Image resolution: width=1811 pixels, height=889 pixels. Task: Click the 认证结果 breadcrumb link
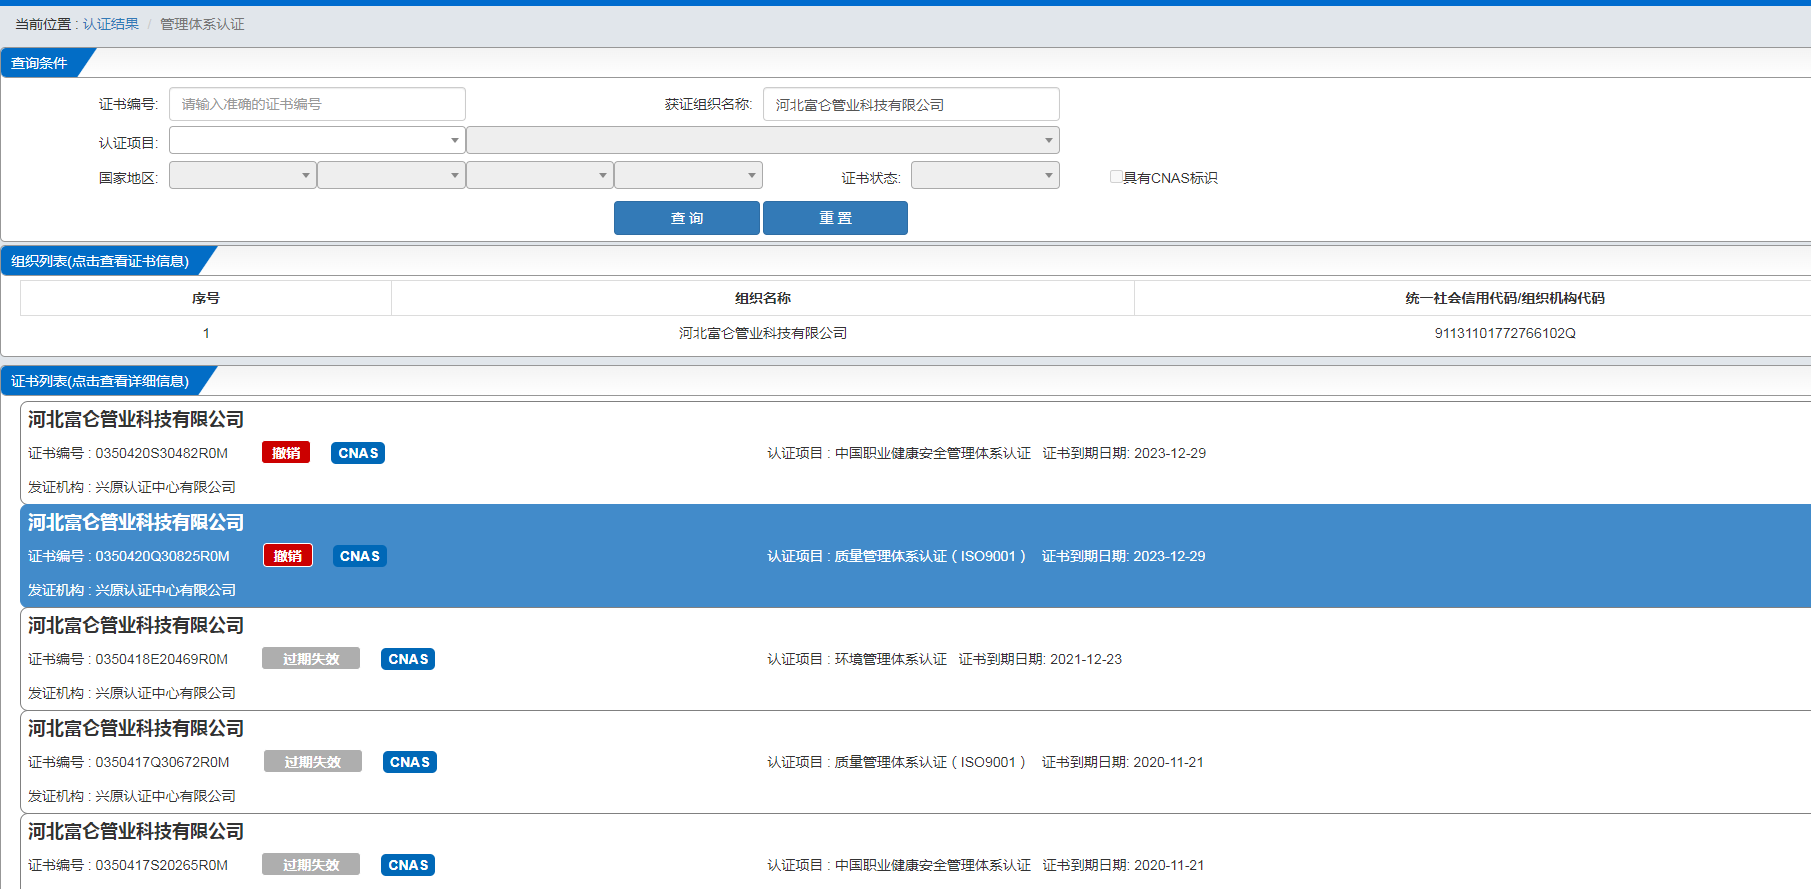tap(111, 24)
